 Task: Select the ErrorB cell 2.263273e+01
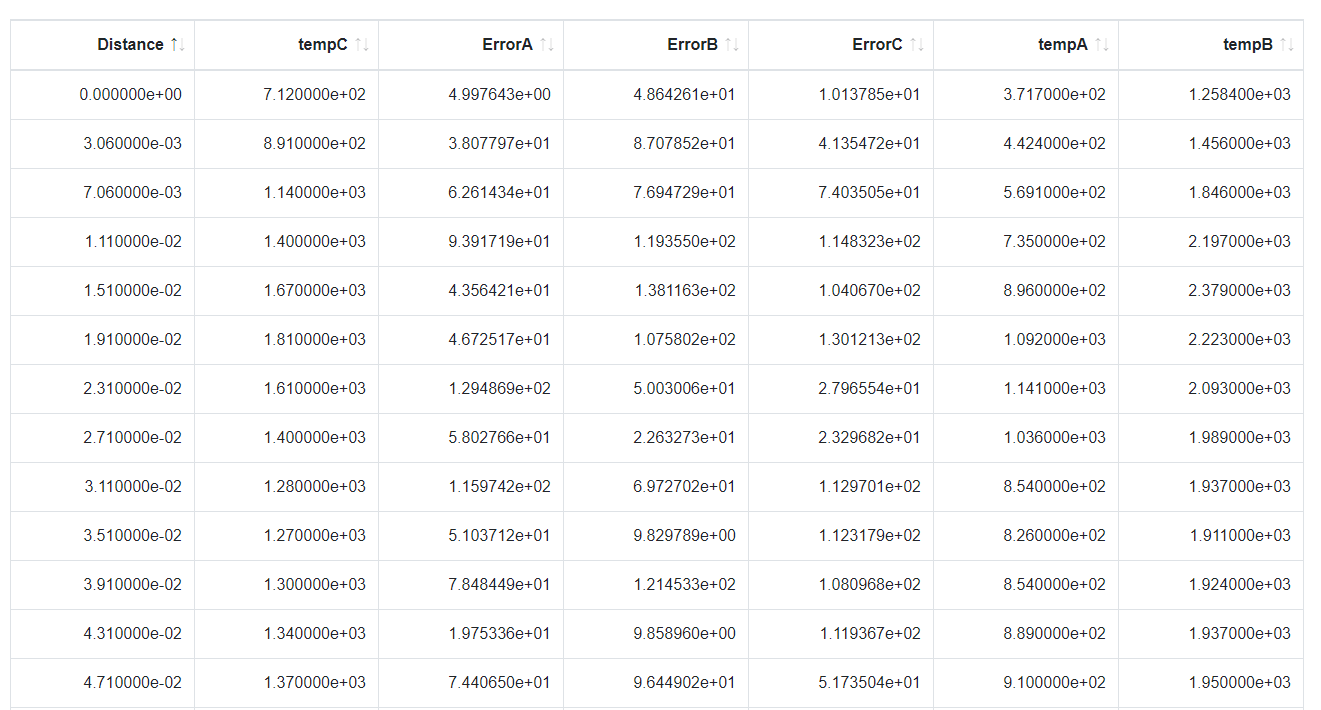pos(656,438)
